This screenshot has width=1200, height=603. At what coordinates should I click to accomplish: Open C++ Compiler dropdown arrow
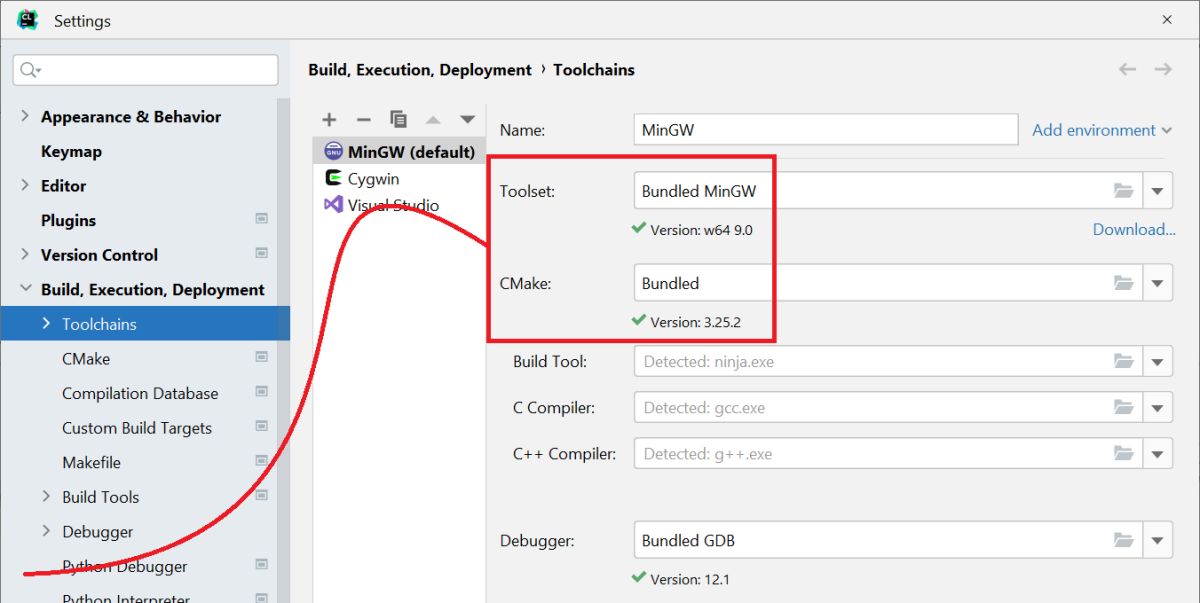tap(1157, 453)
